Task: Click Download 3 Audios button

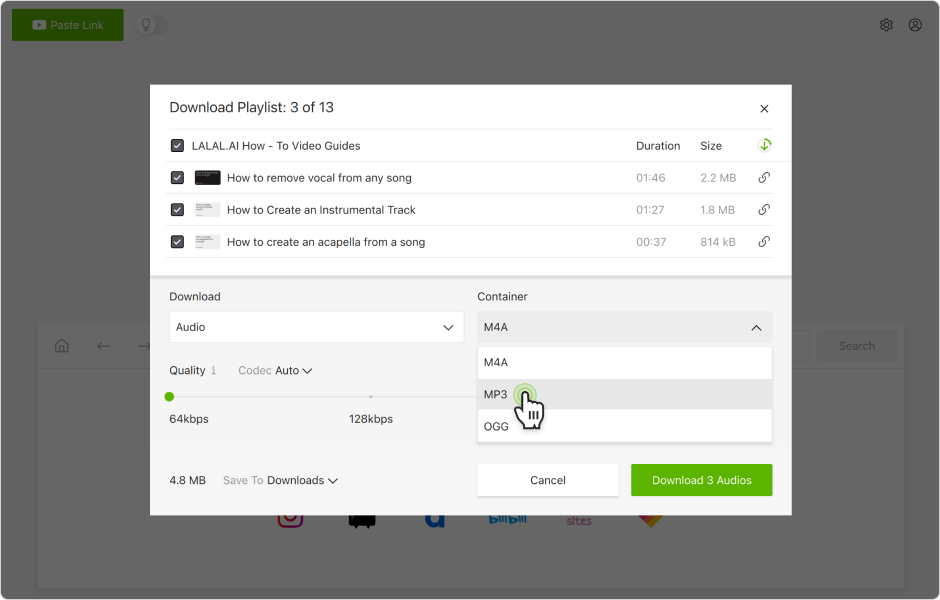Action: pos(701,480)
